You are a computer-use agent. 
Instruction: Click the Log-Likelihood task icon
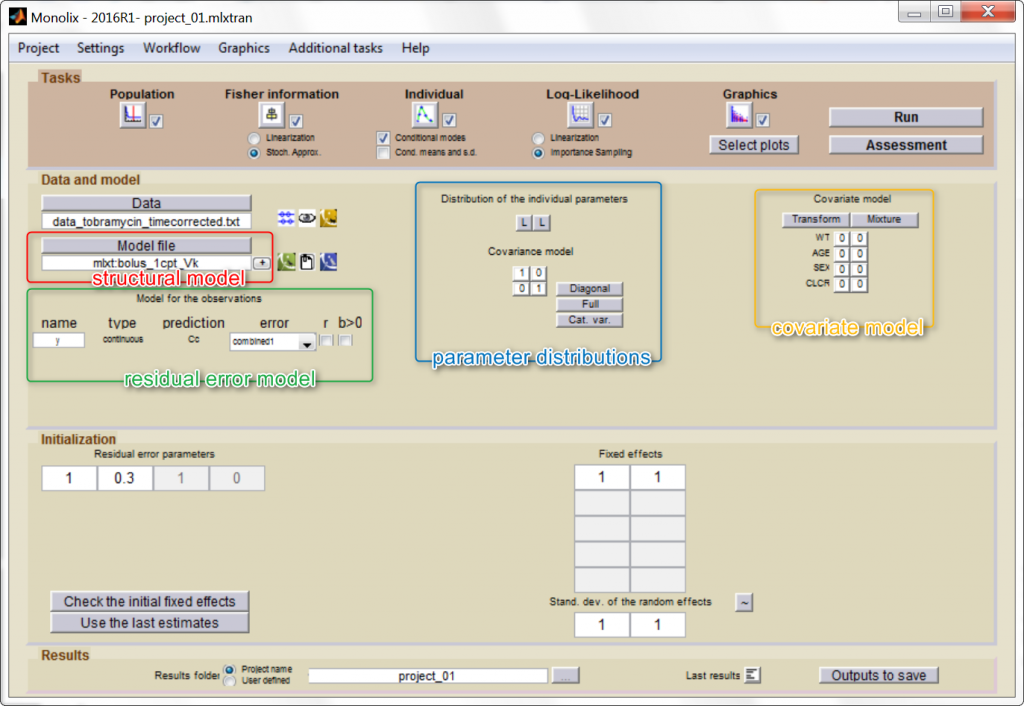[581, 115]
